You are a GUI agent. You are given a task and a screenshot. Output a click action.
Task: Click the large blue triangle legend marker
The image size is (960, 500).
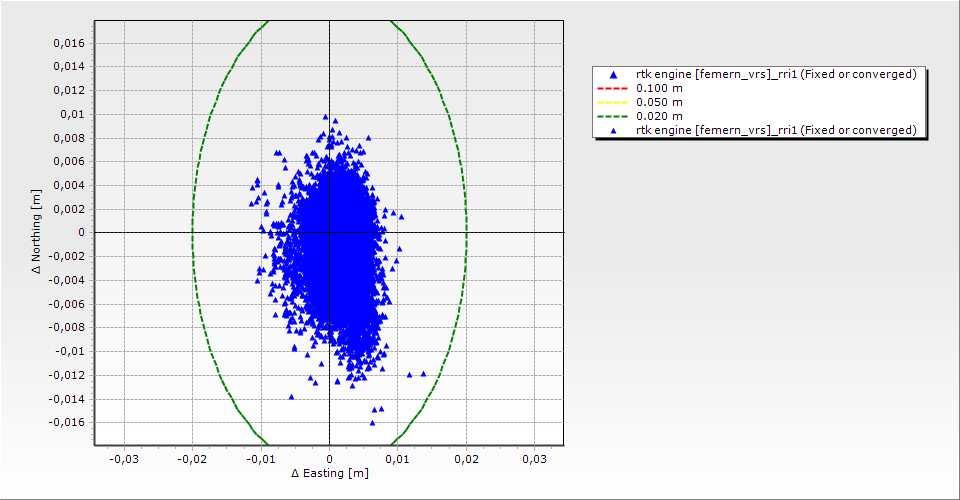tap(614, 75)
